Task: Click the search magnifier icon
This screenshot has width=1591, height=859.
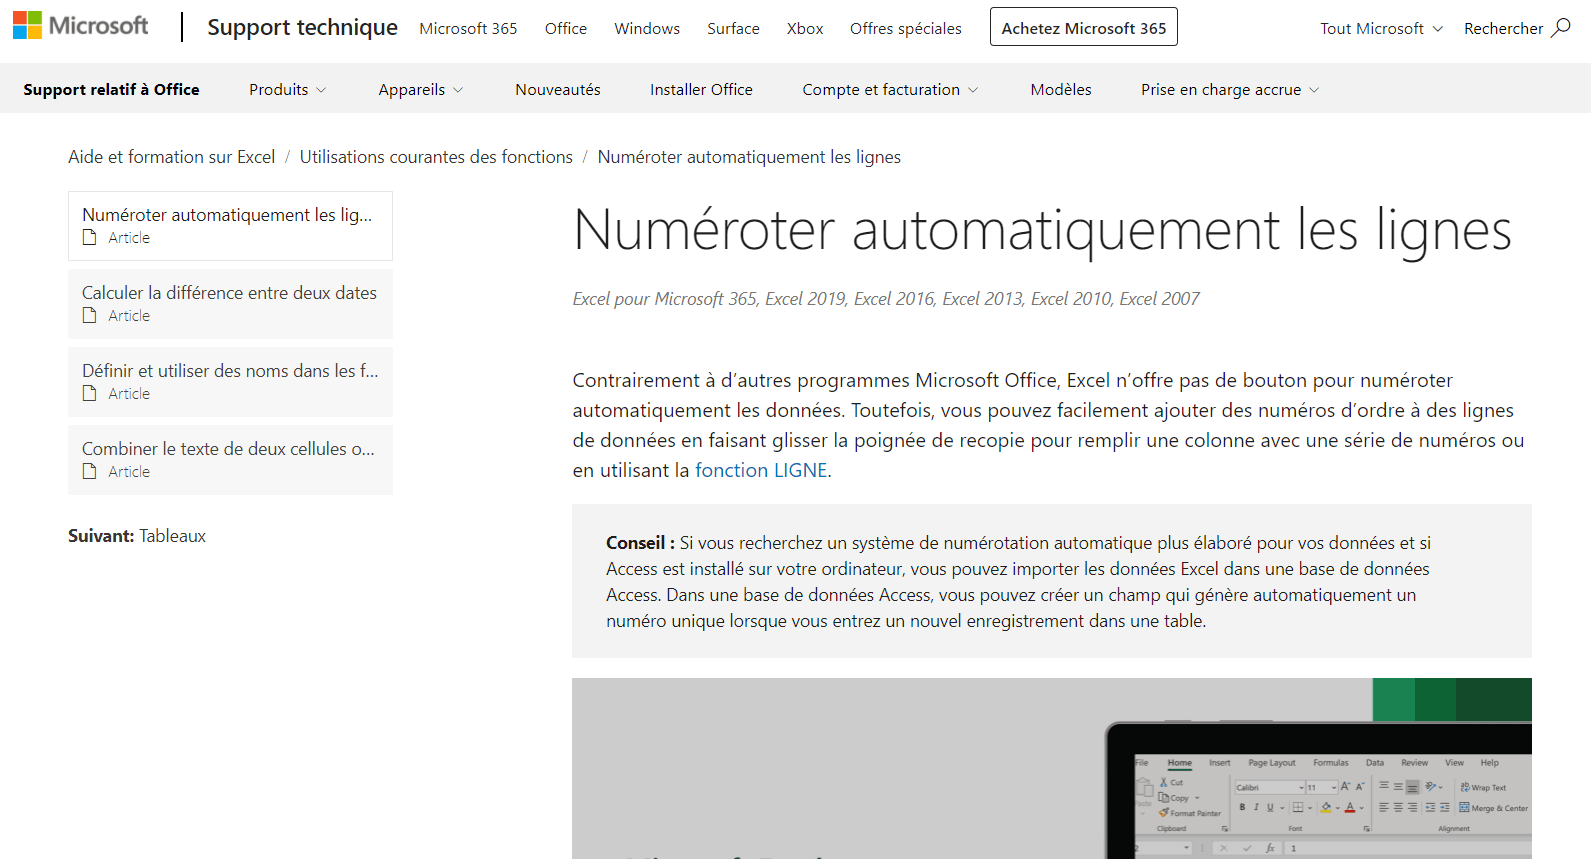Action: click(x=1561, y=28)
